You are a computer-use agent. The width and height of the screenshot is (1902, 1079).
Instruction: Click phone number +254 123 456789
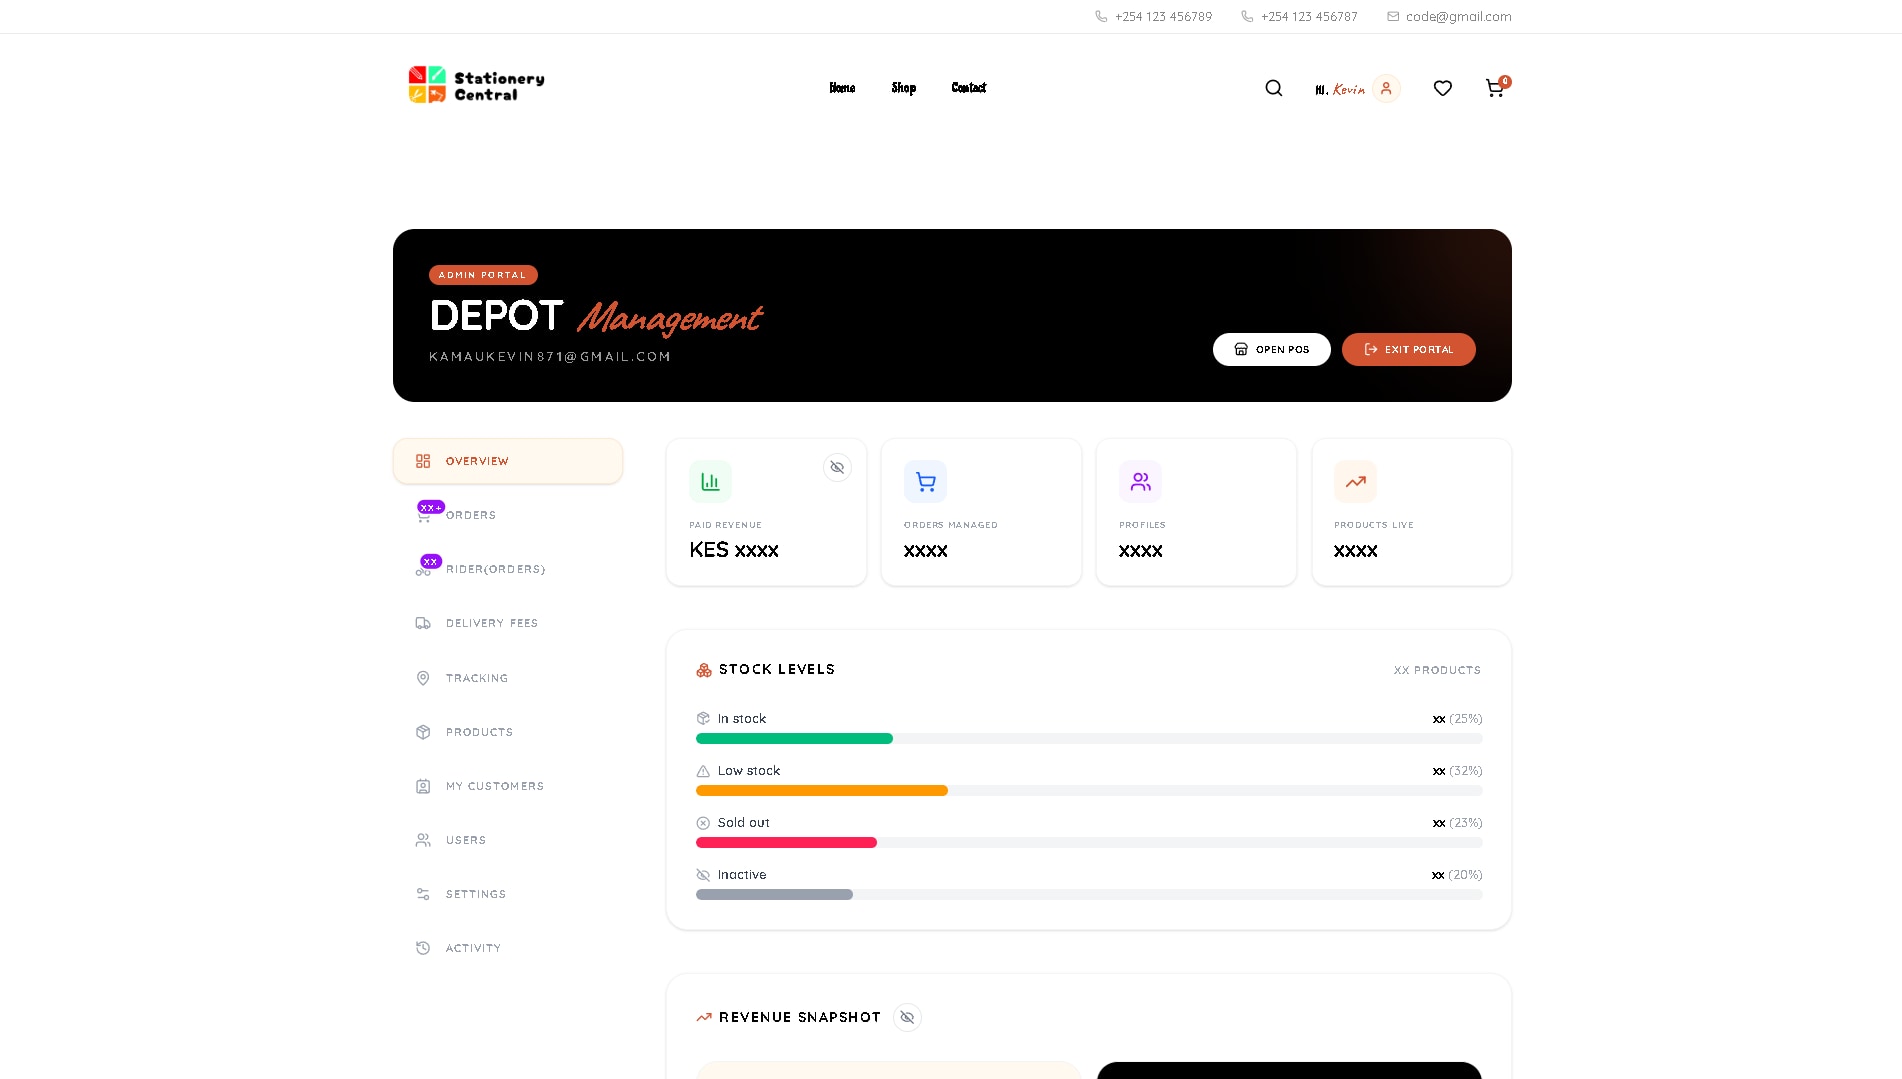pos(1163,17)
